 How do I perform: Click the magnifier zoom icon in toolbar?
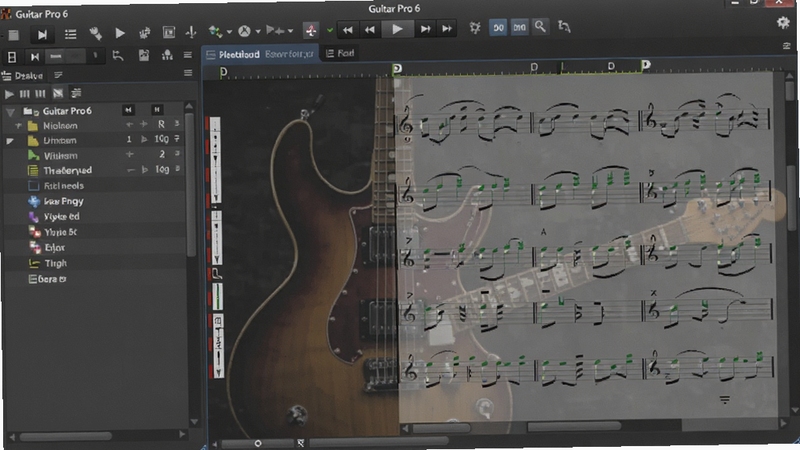click(540, 27)
